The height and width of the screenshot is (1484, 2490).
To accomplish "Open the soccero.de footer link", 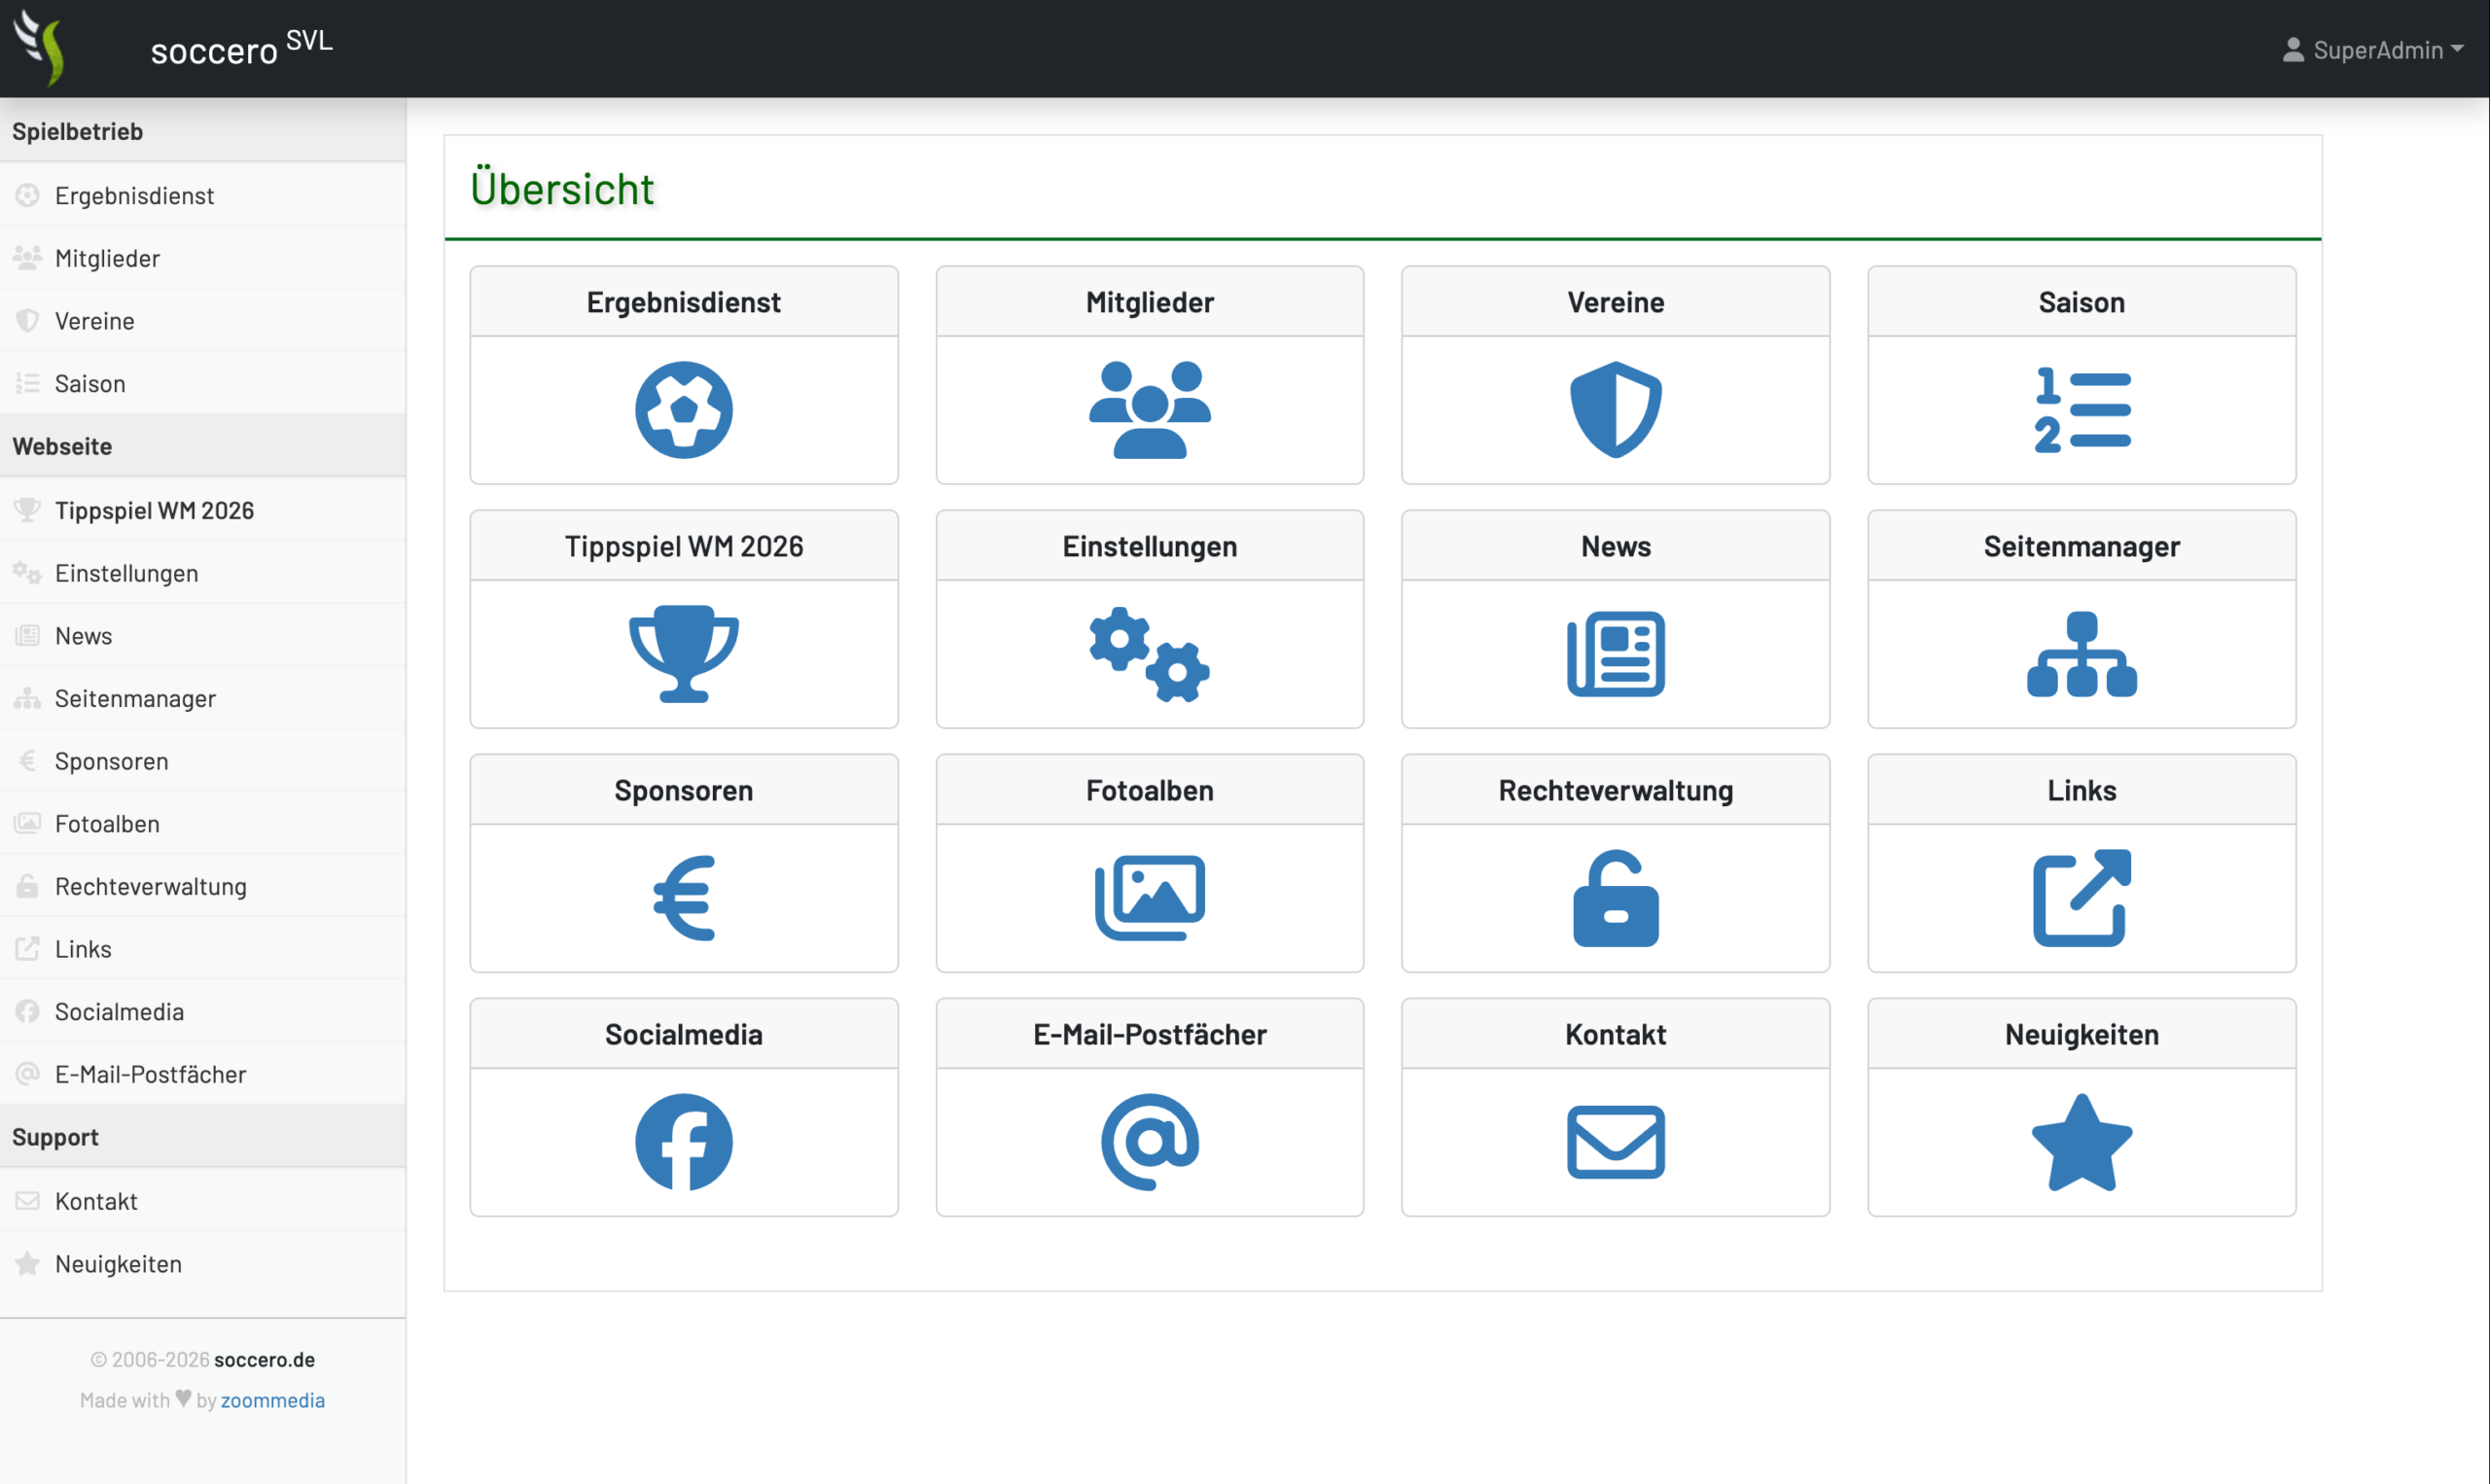I will (264, 1359).
